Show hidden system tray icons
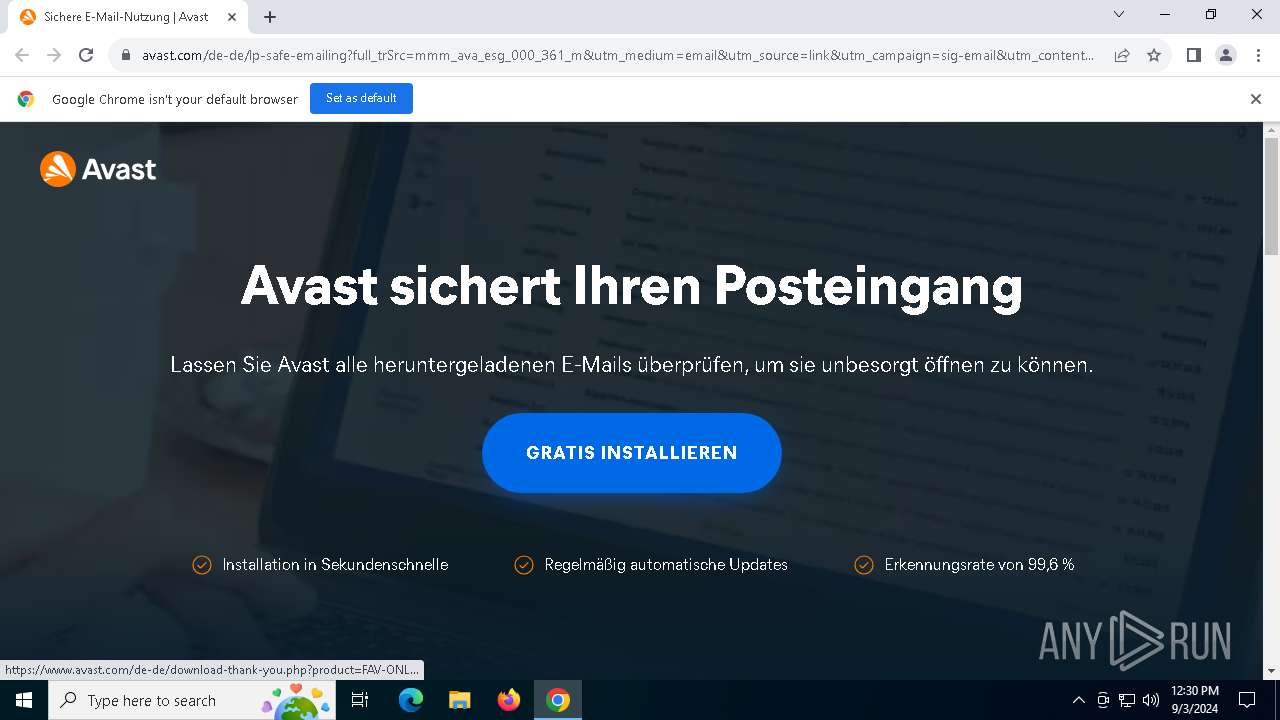The width and height of the screenshot is (1280, 720). (1078, 700)
